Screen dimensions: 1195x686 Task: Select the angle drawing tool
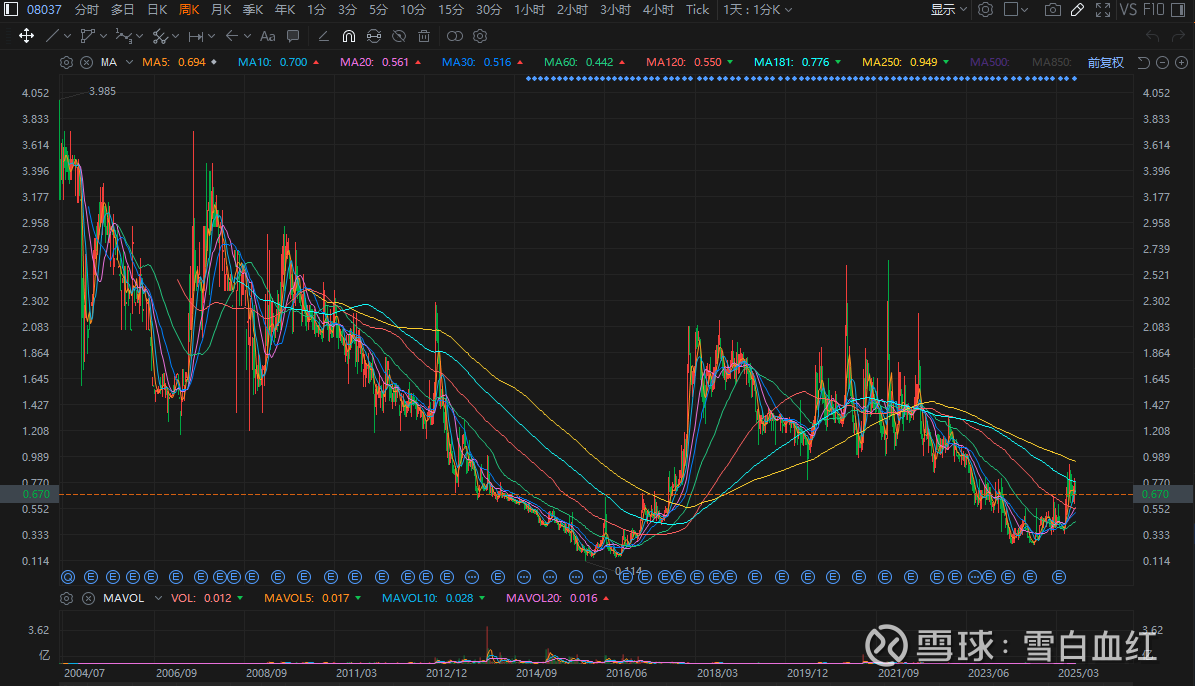pyautogui.click(x=323, y=36)
